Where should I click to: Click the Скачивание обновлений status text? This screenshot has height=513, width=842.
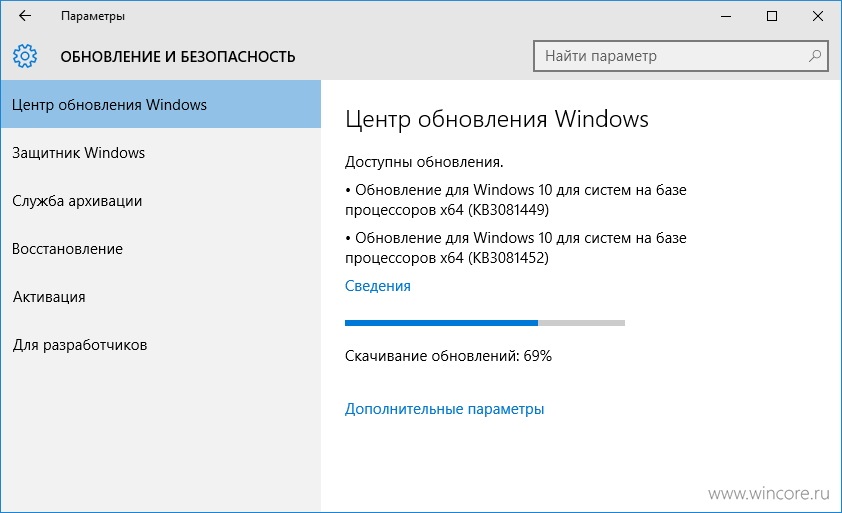tap(448, 356)
